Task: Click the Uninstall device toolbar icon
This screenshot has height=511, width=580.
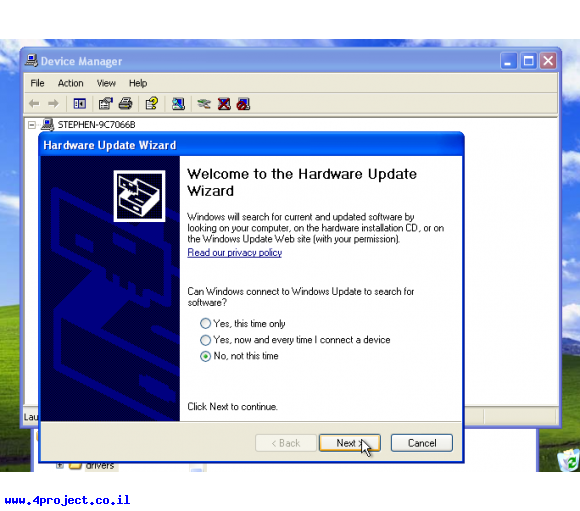Action: tap(224, 104)
